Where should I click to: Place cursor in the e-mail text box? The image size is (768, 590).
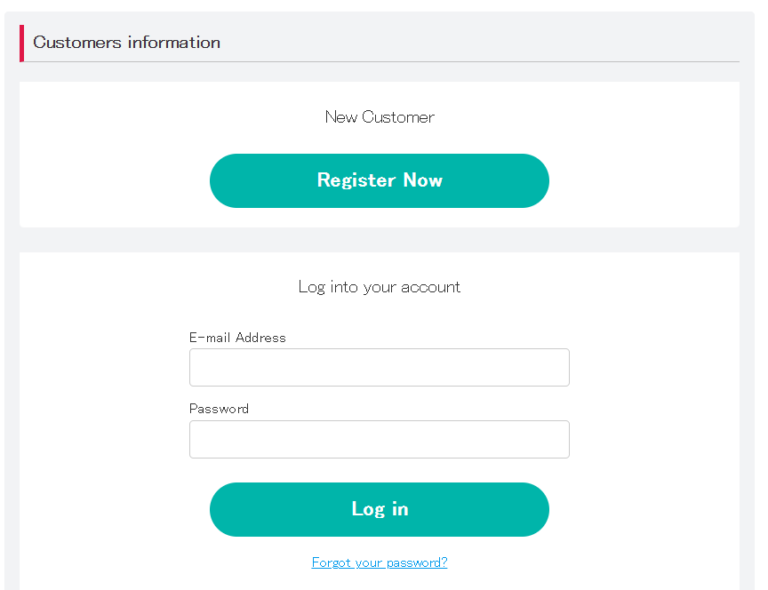[379, 367]
